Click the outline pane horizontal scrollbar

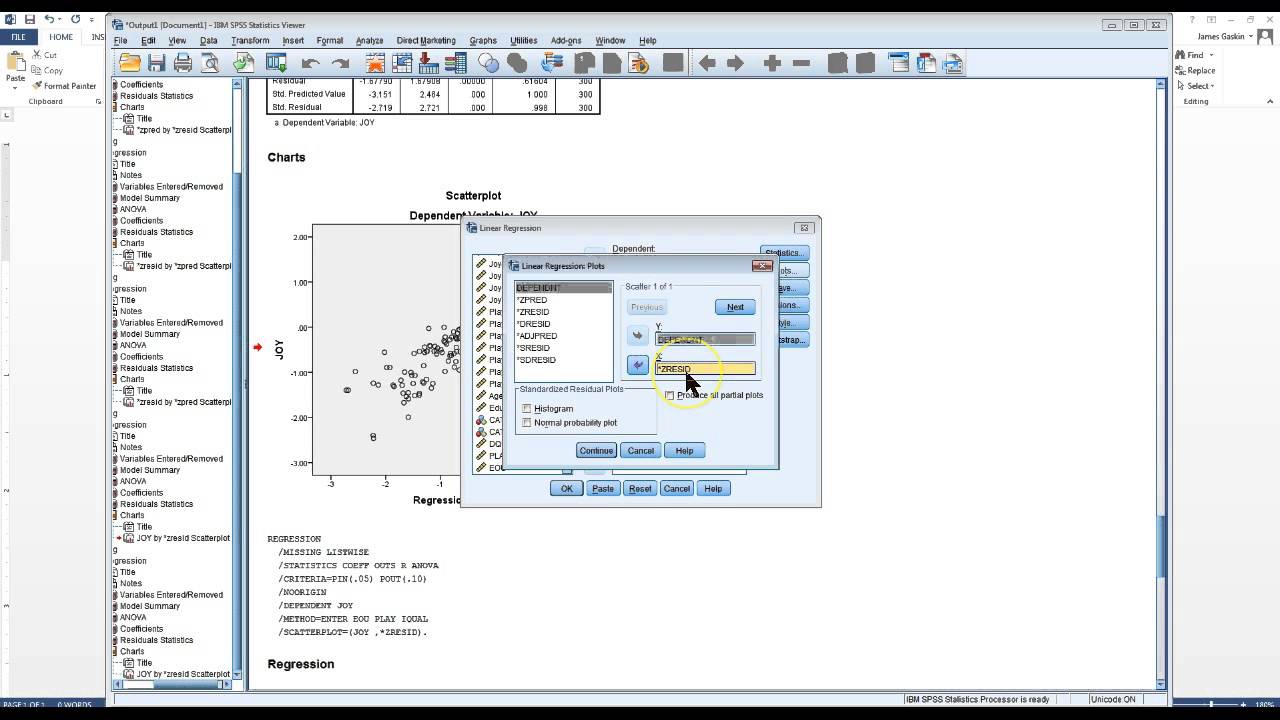[x=174, y=685]
